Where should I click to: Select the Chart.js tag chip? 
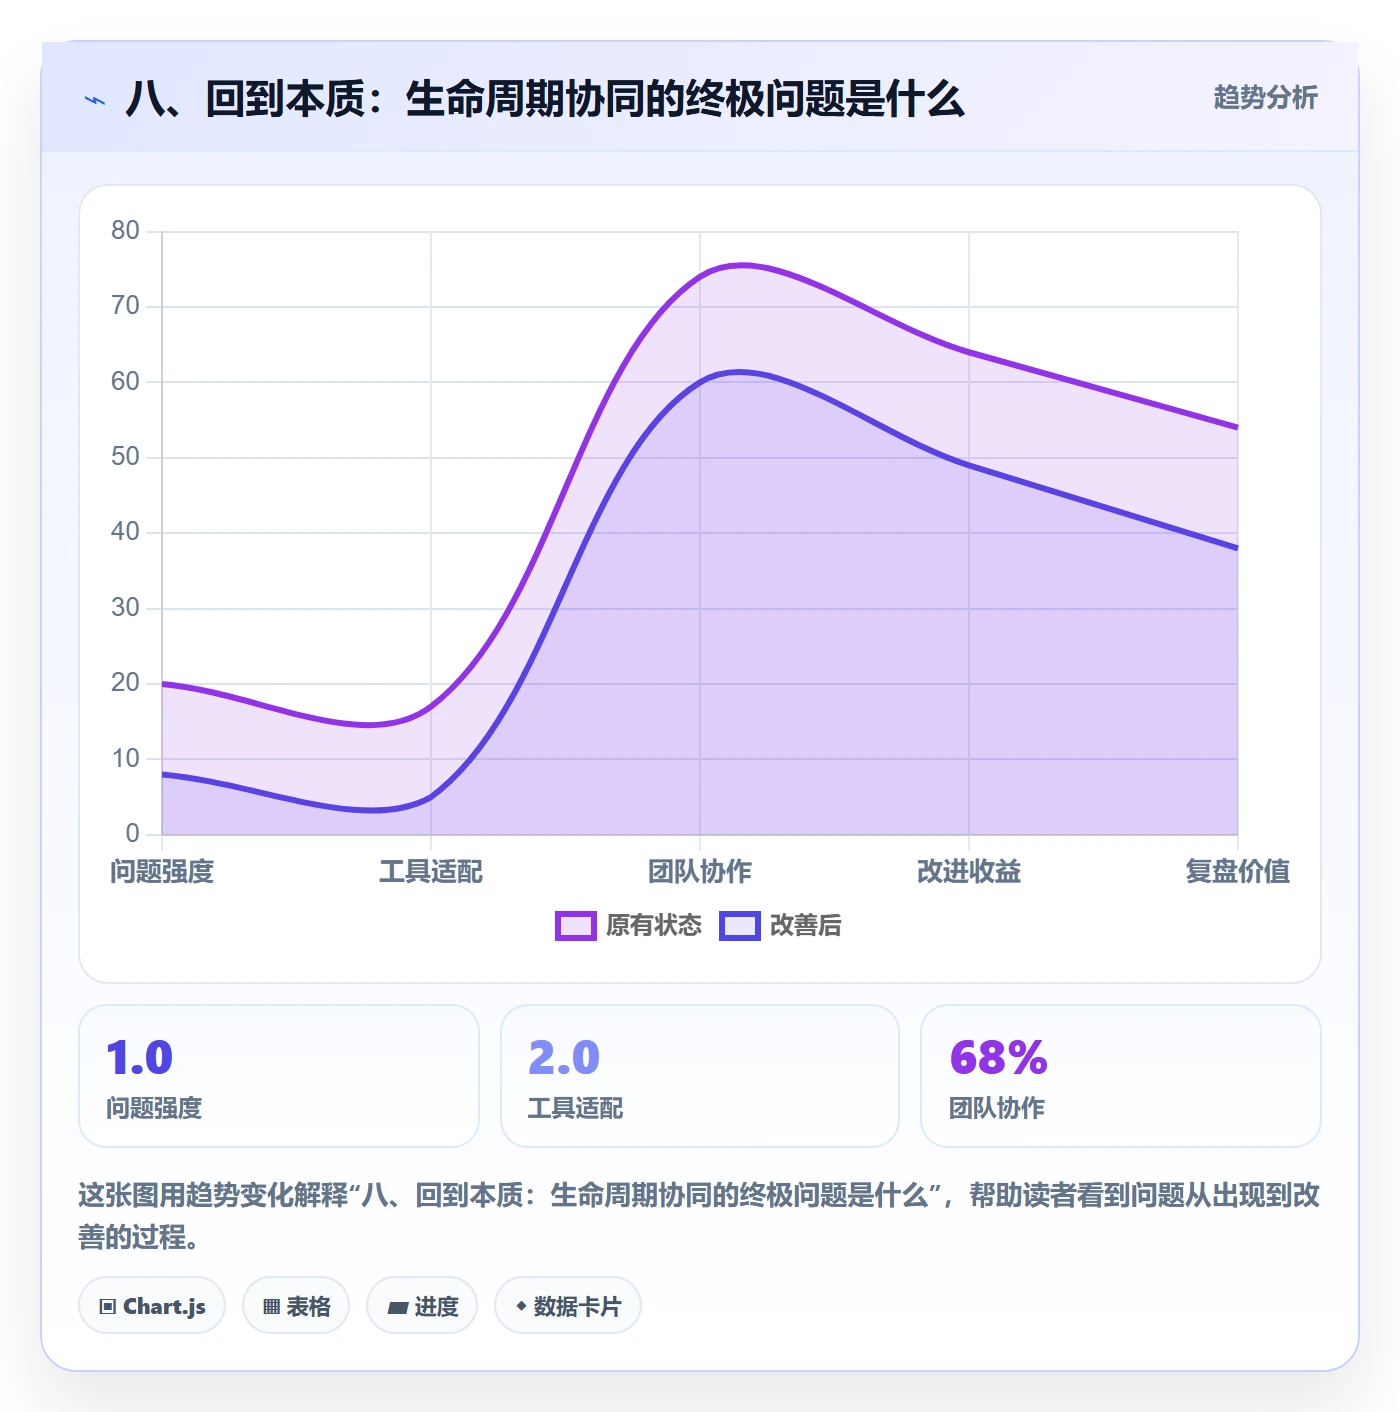(152, 1306)
